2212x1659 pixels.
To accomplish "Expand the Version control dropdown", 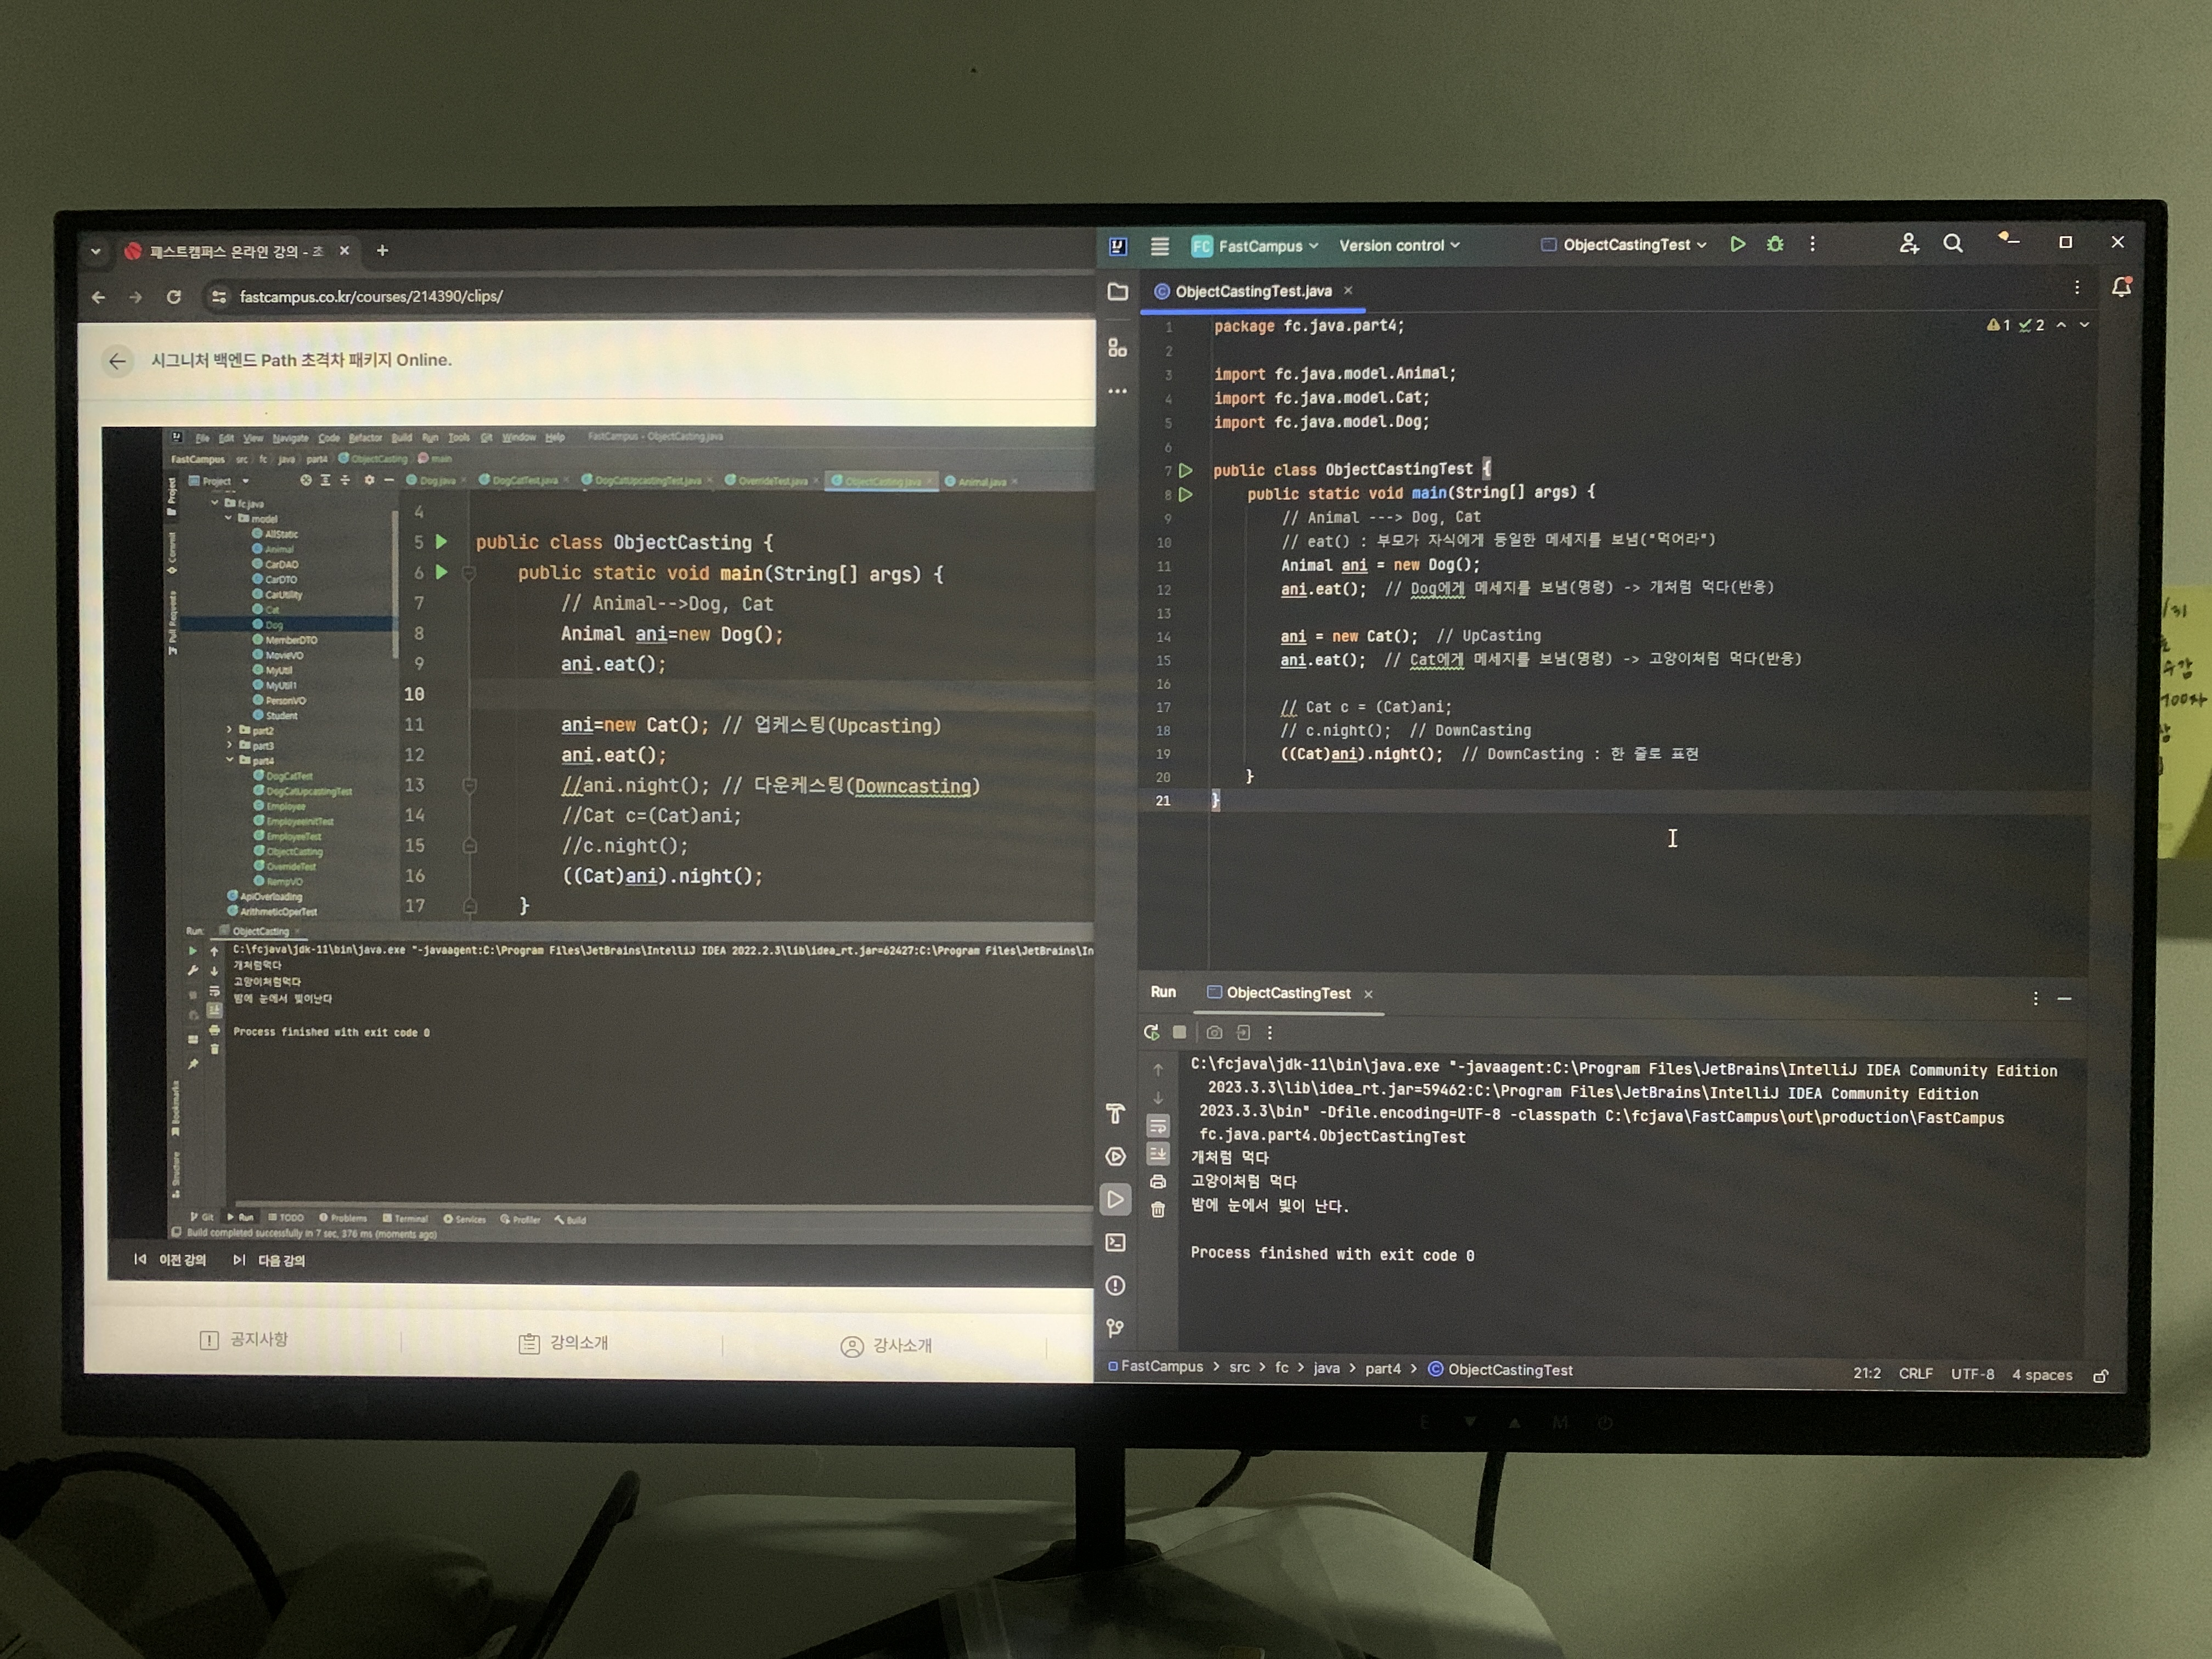I will [x=1398, y=246].
